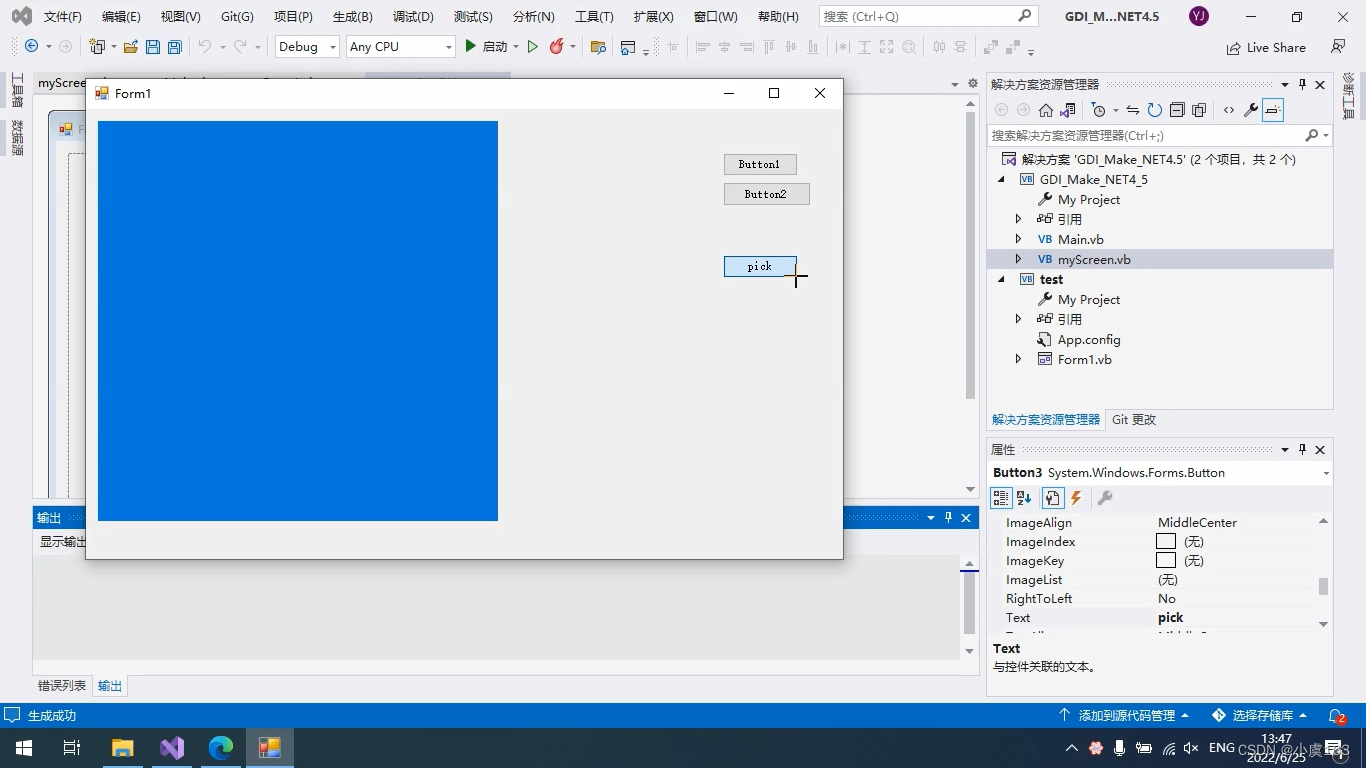The width and height of the screenshot is (1366, 768).
Task: Open the Visual Studio taskbar icon
Action: click(172, 748)
